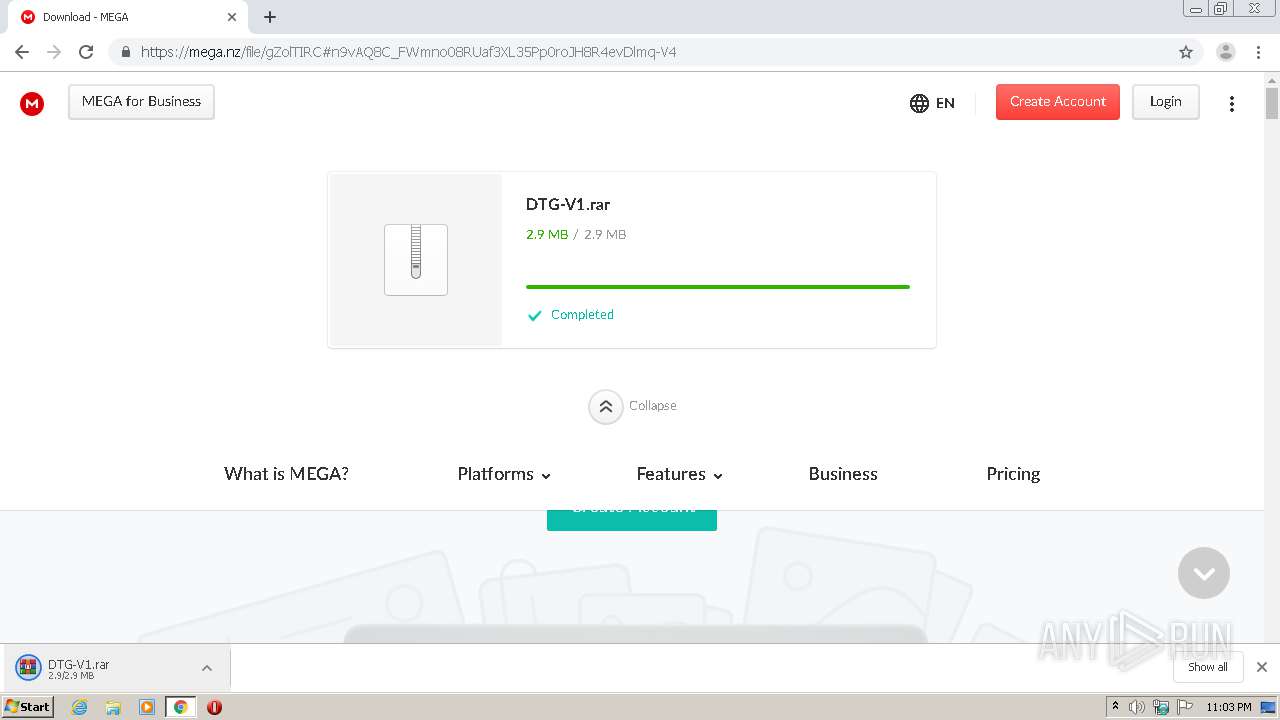The height and width of the screenshot is (720, 1280).
Task: Open the Pricing menu item
Action: [1013, 474]
